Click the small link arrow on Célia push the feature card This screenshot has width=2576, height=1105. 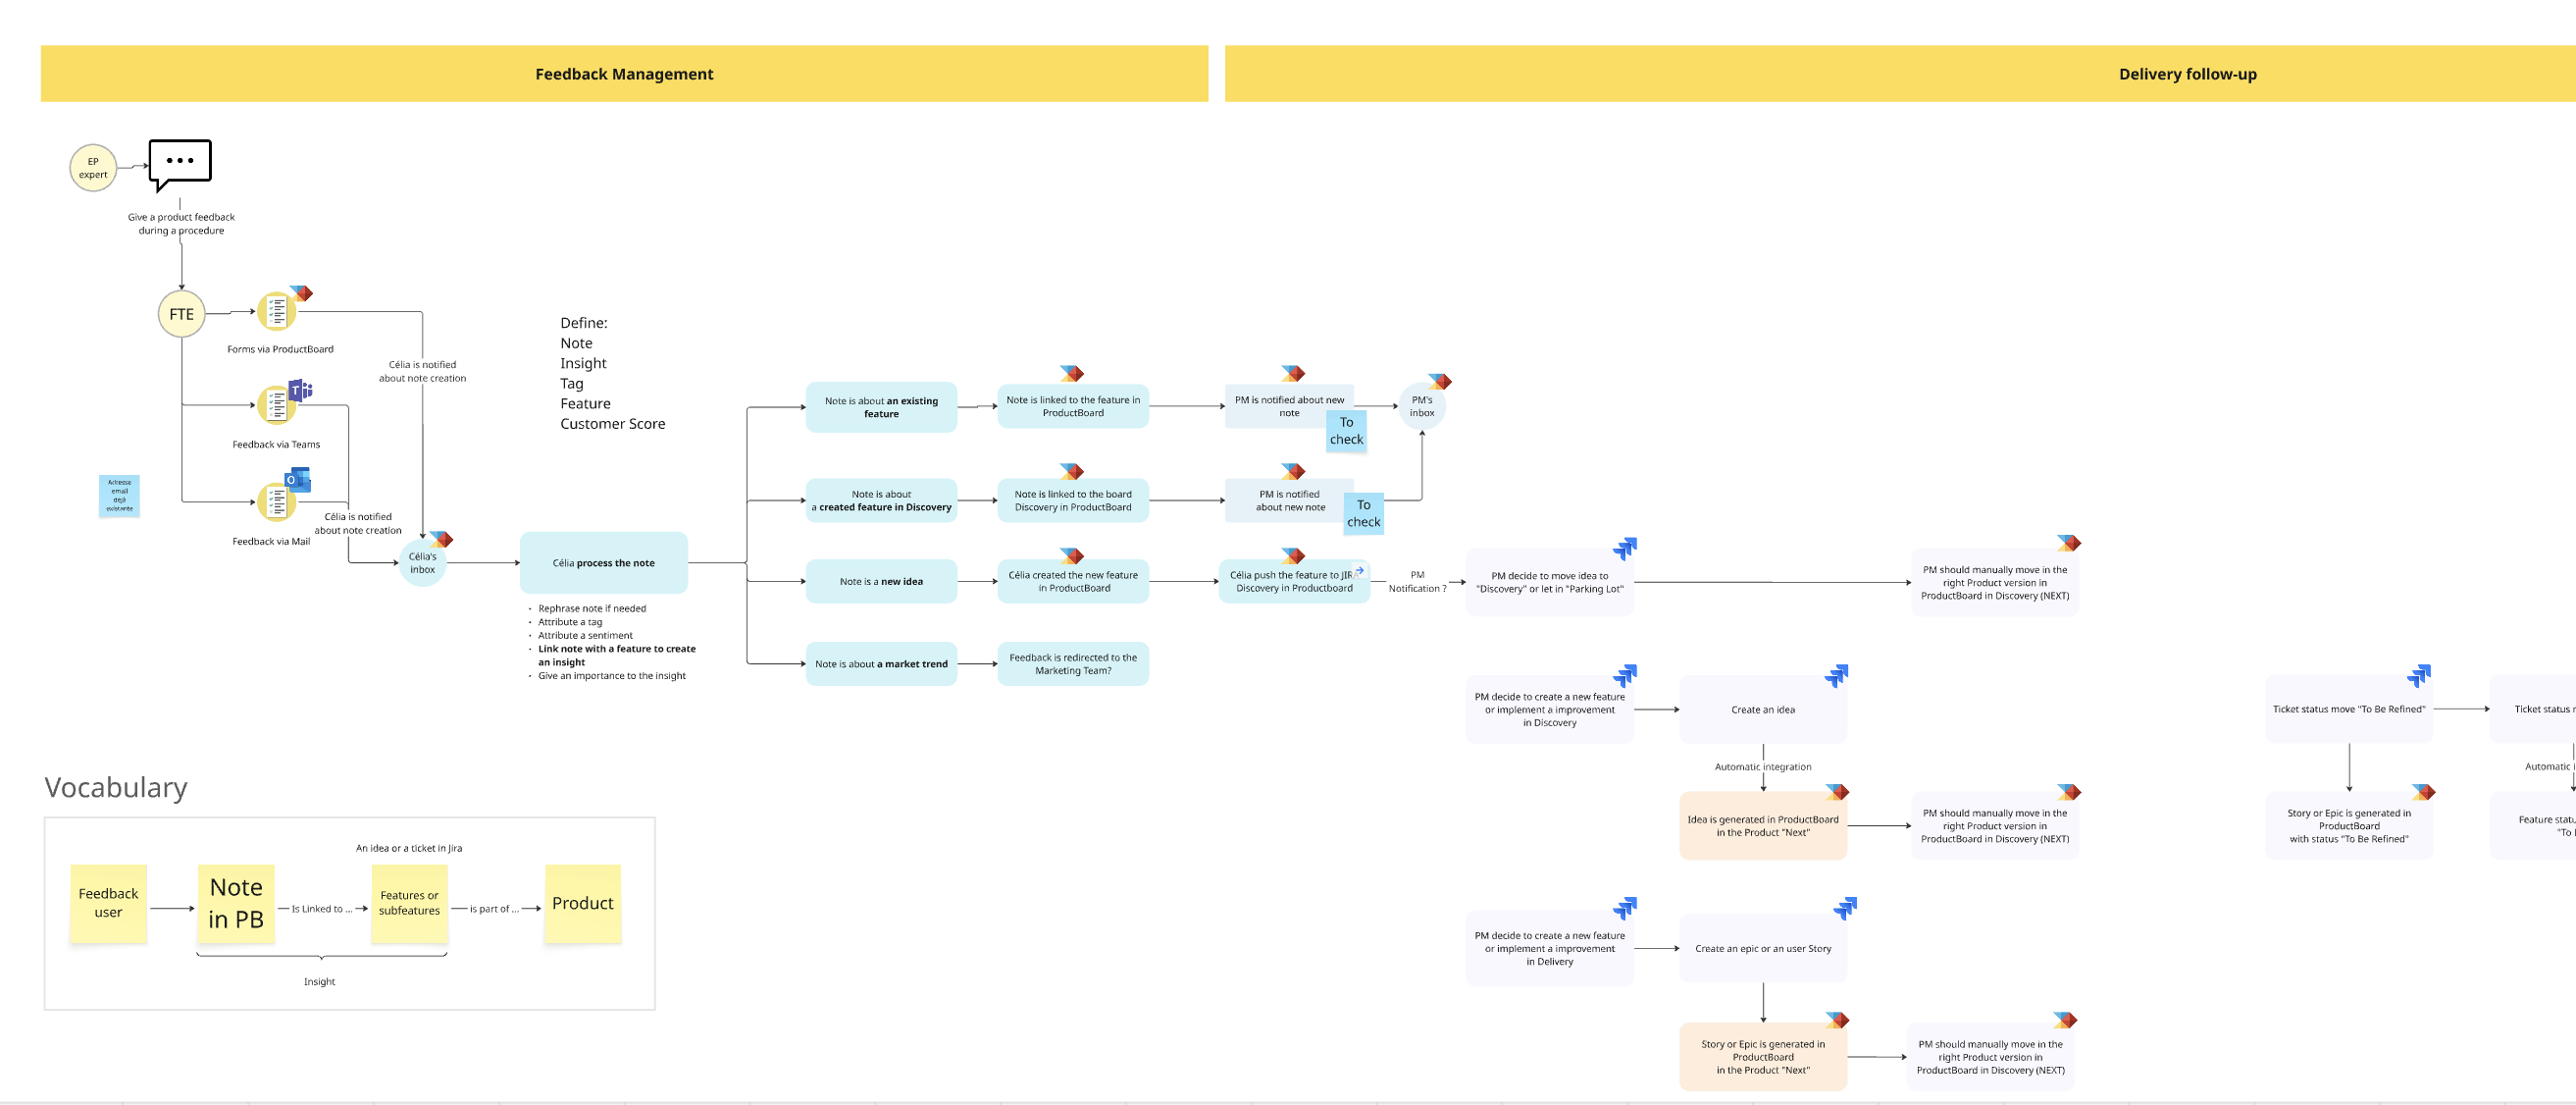1360,571
